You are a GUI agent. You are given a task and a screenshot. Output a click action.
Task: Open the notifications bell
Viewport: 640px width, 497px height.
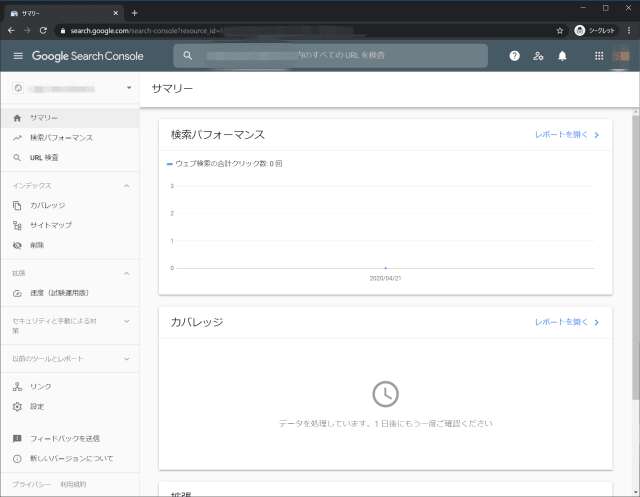tap(562, 56)
